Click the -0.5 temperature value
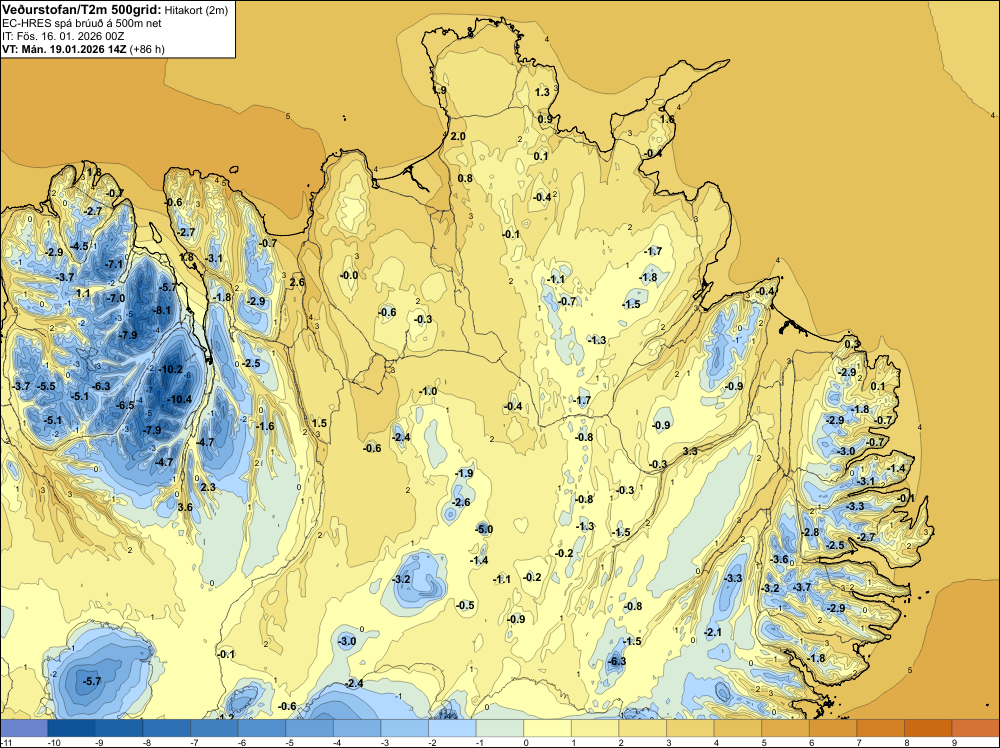 point(465,605)
